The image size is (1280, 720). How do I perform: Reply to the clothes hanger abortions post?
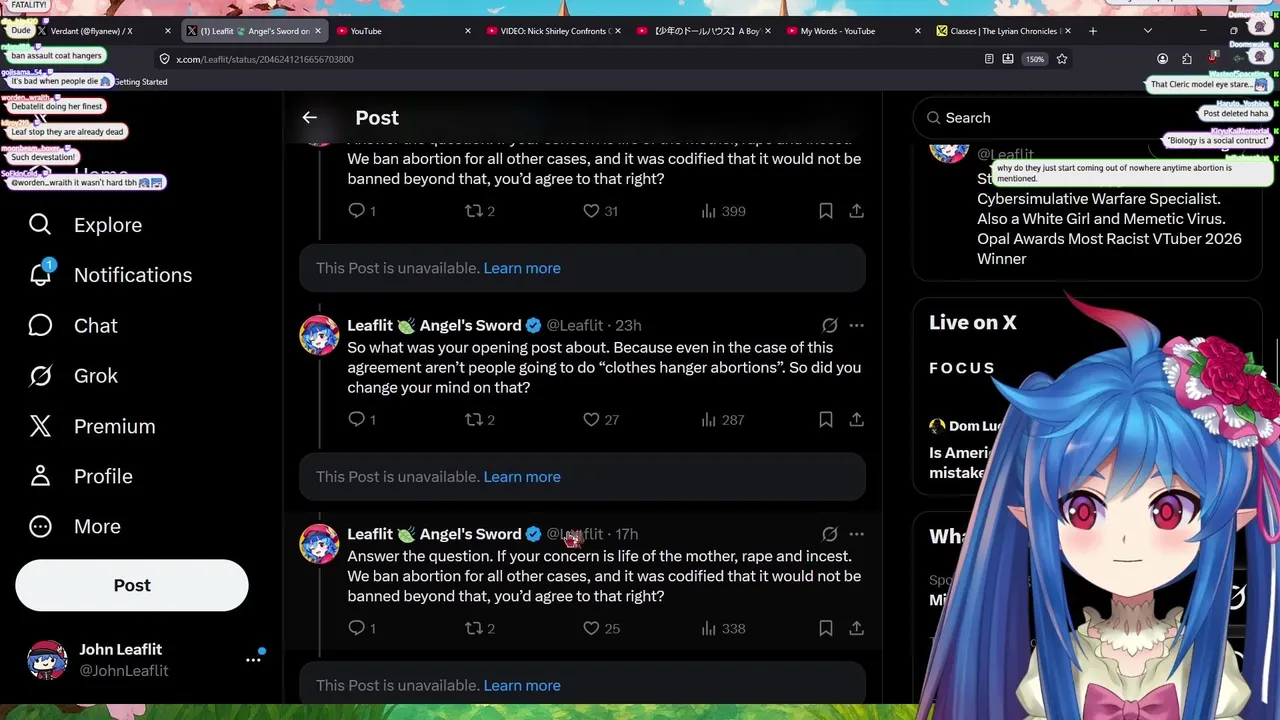(x=361, y=420)
